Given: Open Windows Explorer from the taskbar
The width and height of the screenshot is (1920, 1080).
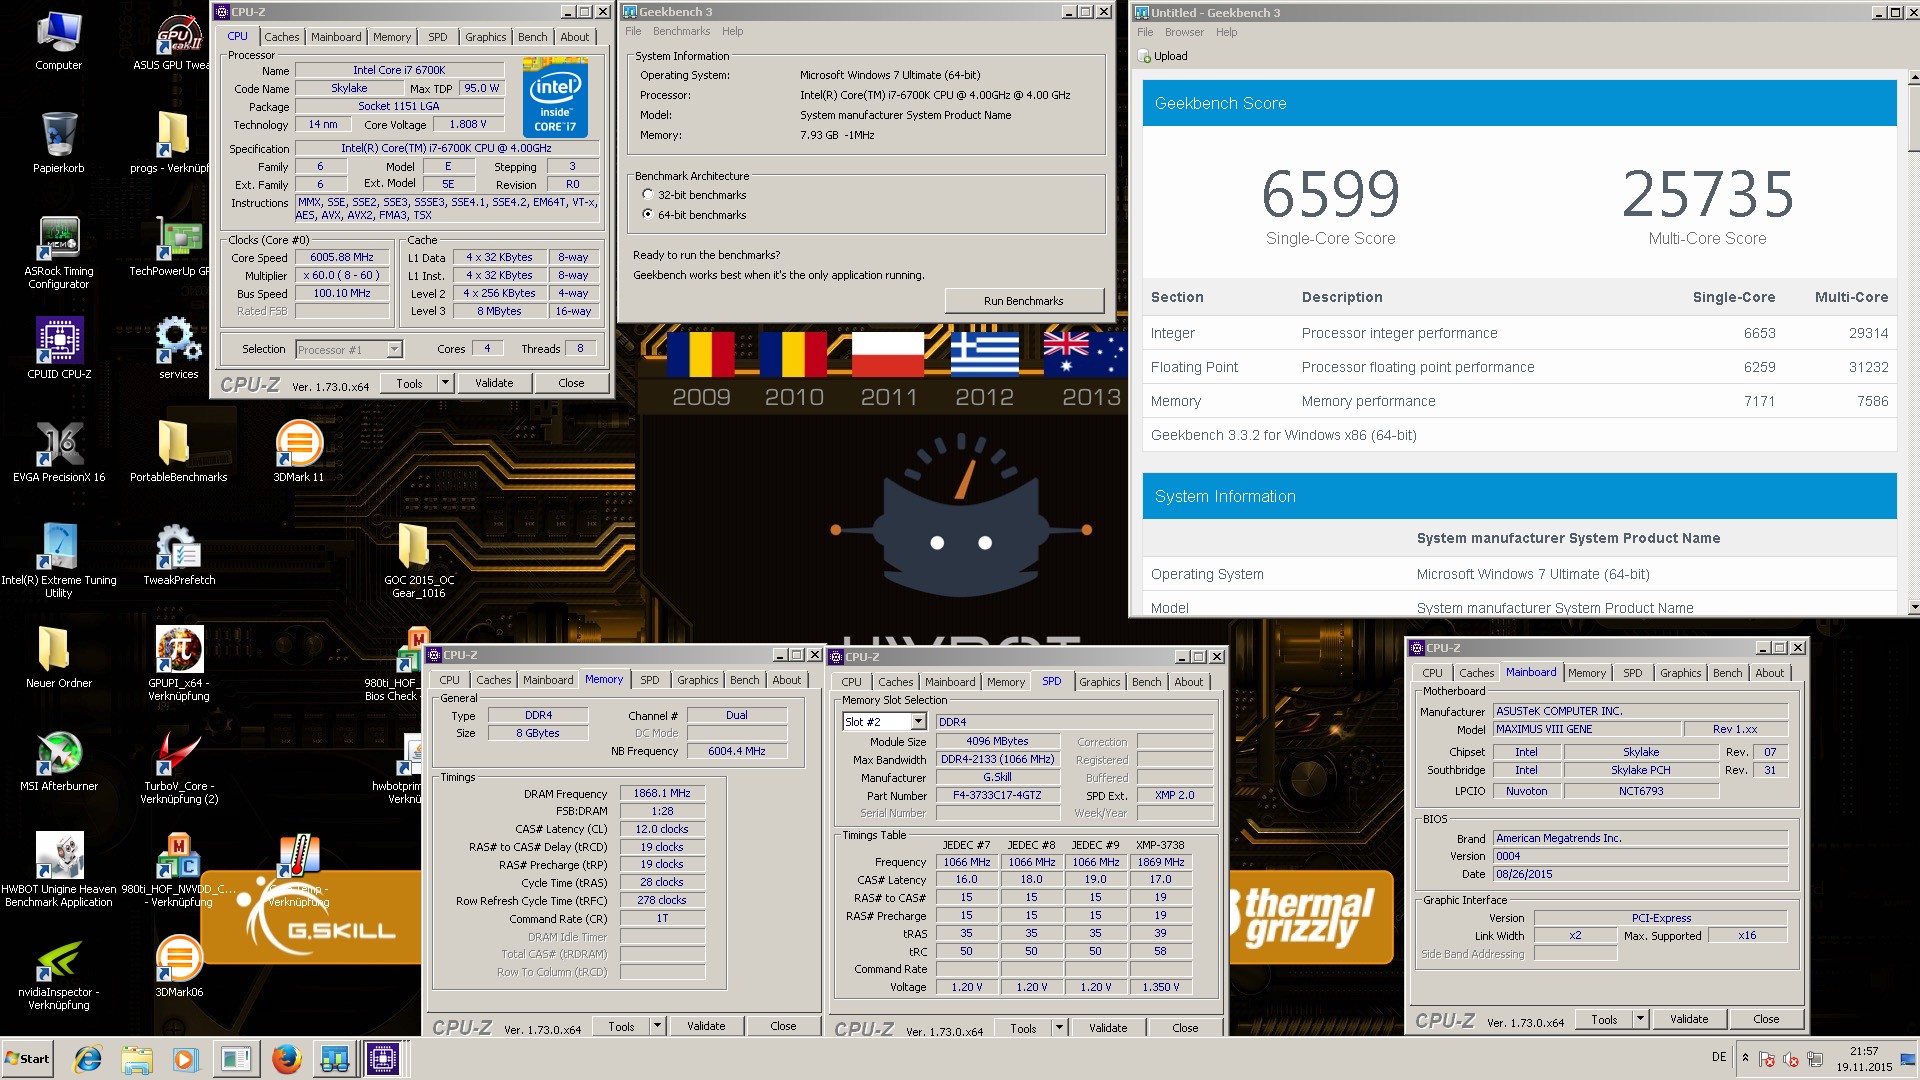Looking at the screenshot, I should click(137, 1059).
